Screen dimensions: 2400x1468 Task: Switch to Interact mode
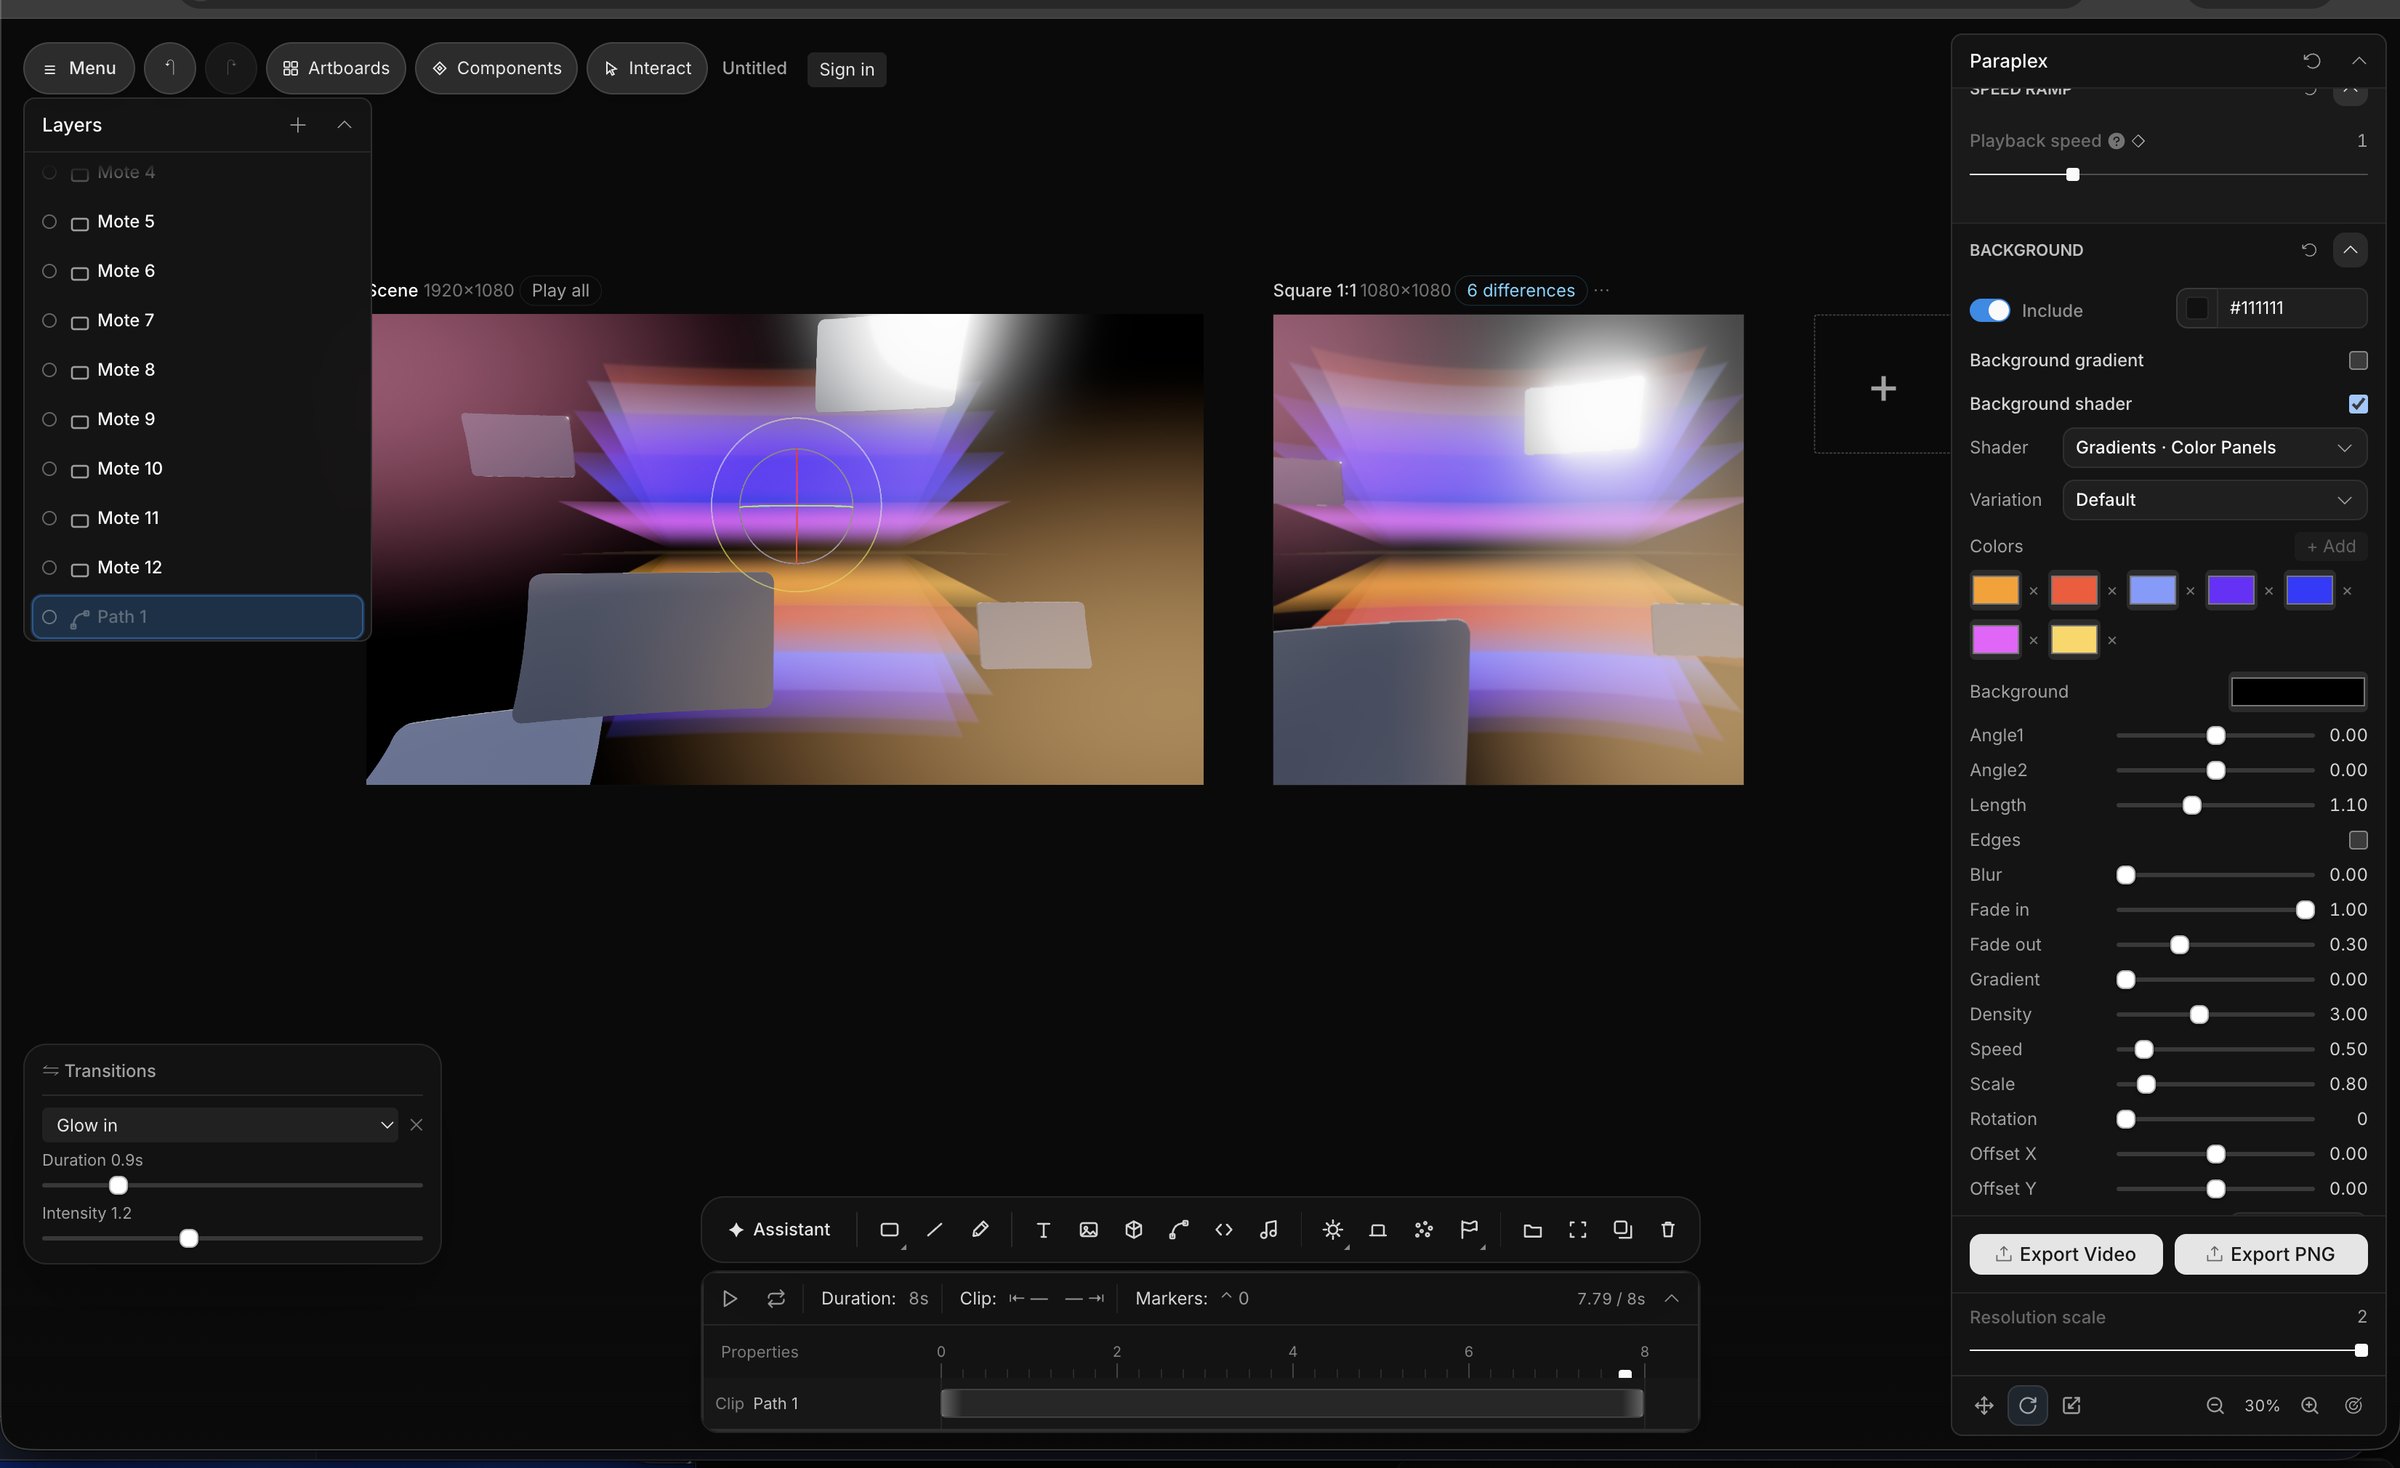click(x=647, y=68)
